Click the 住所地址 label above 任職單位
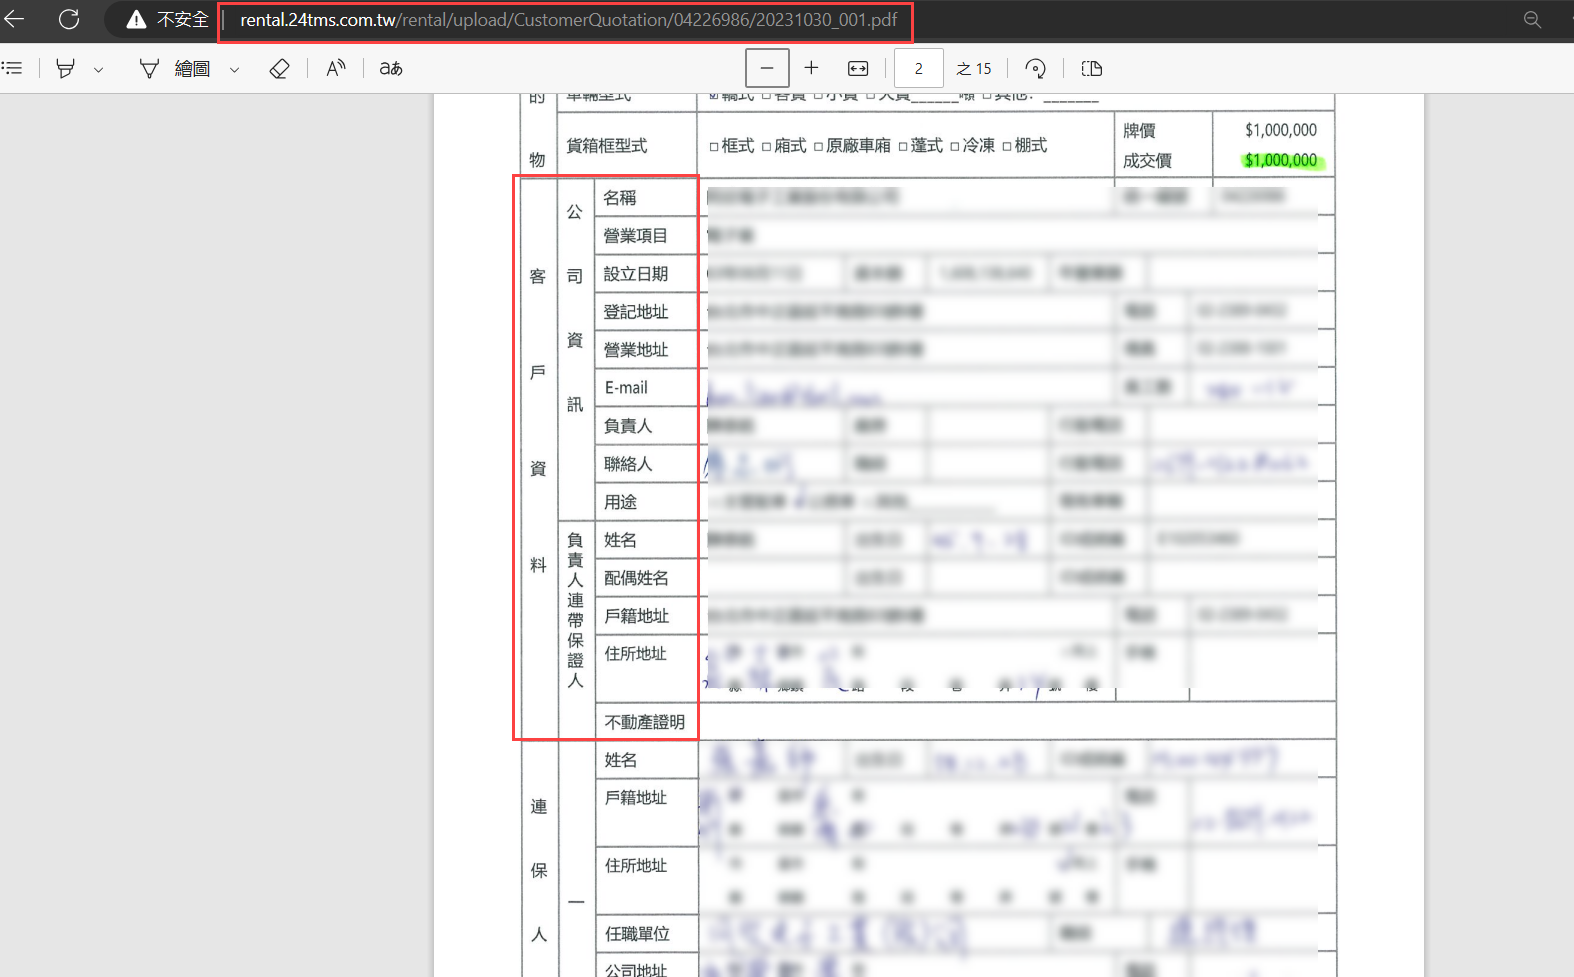 pos(636,866)
